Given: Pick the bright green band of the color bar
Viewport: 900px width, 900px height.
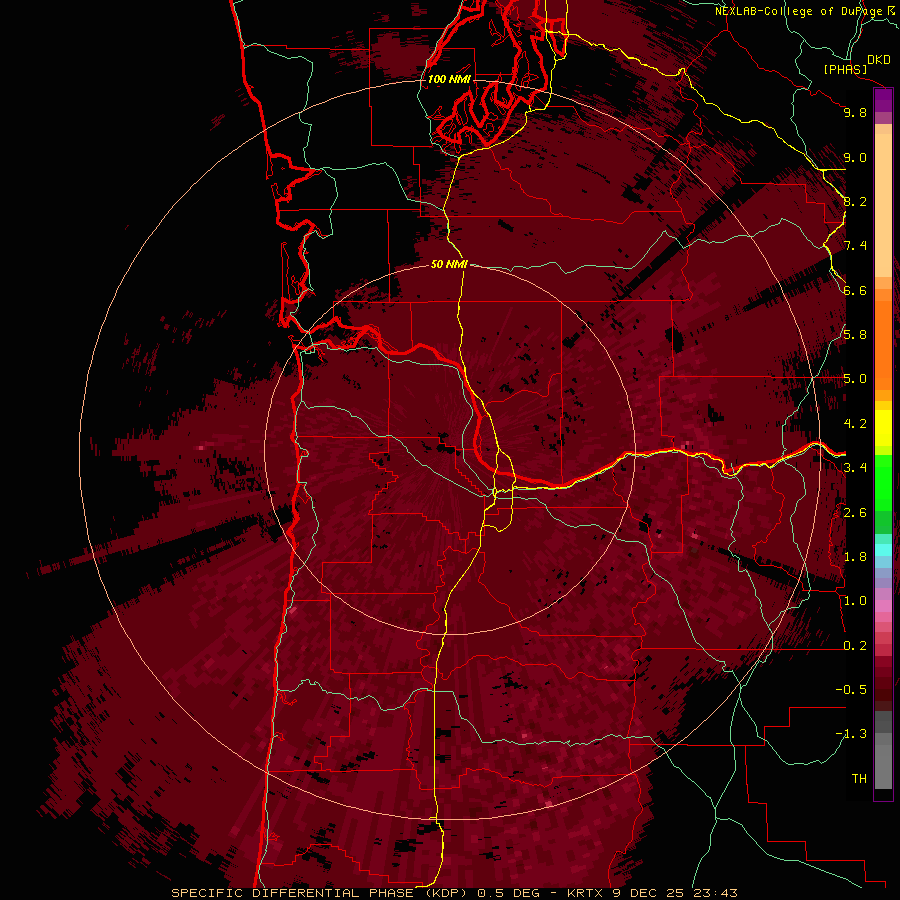Looking at the screenshot, I should [883, 482].
